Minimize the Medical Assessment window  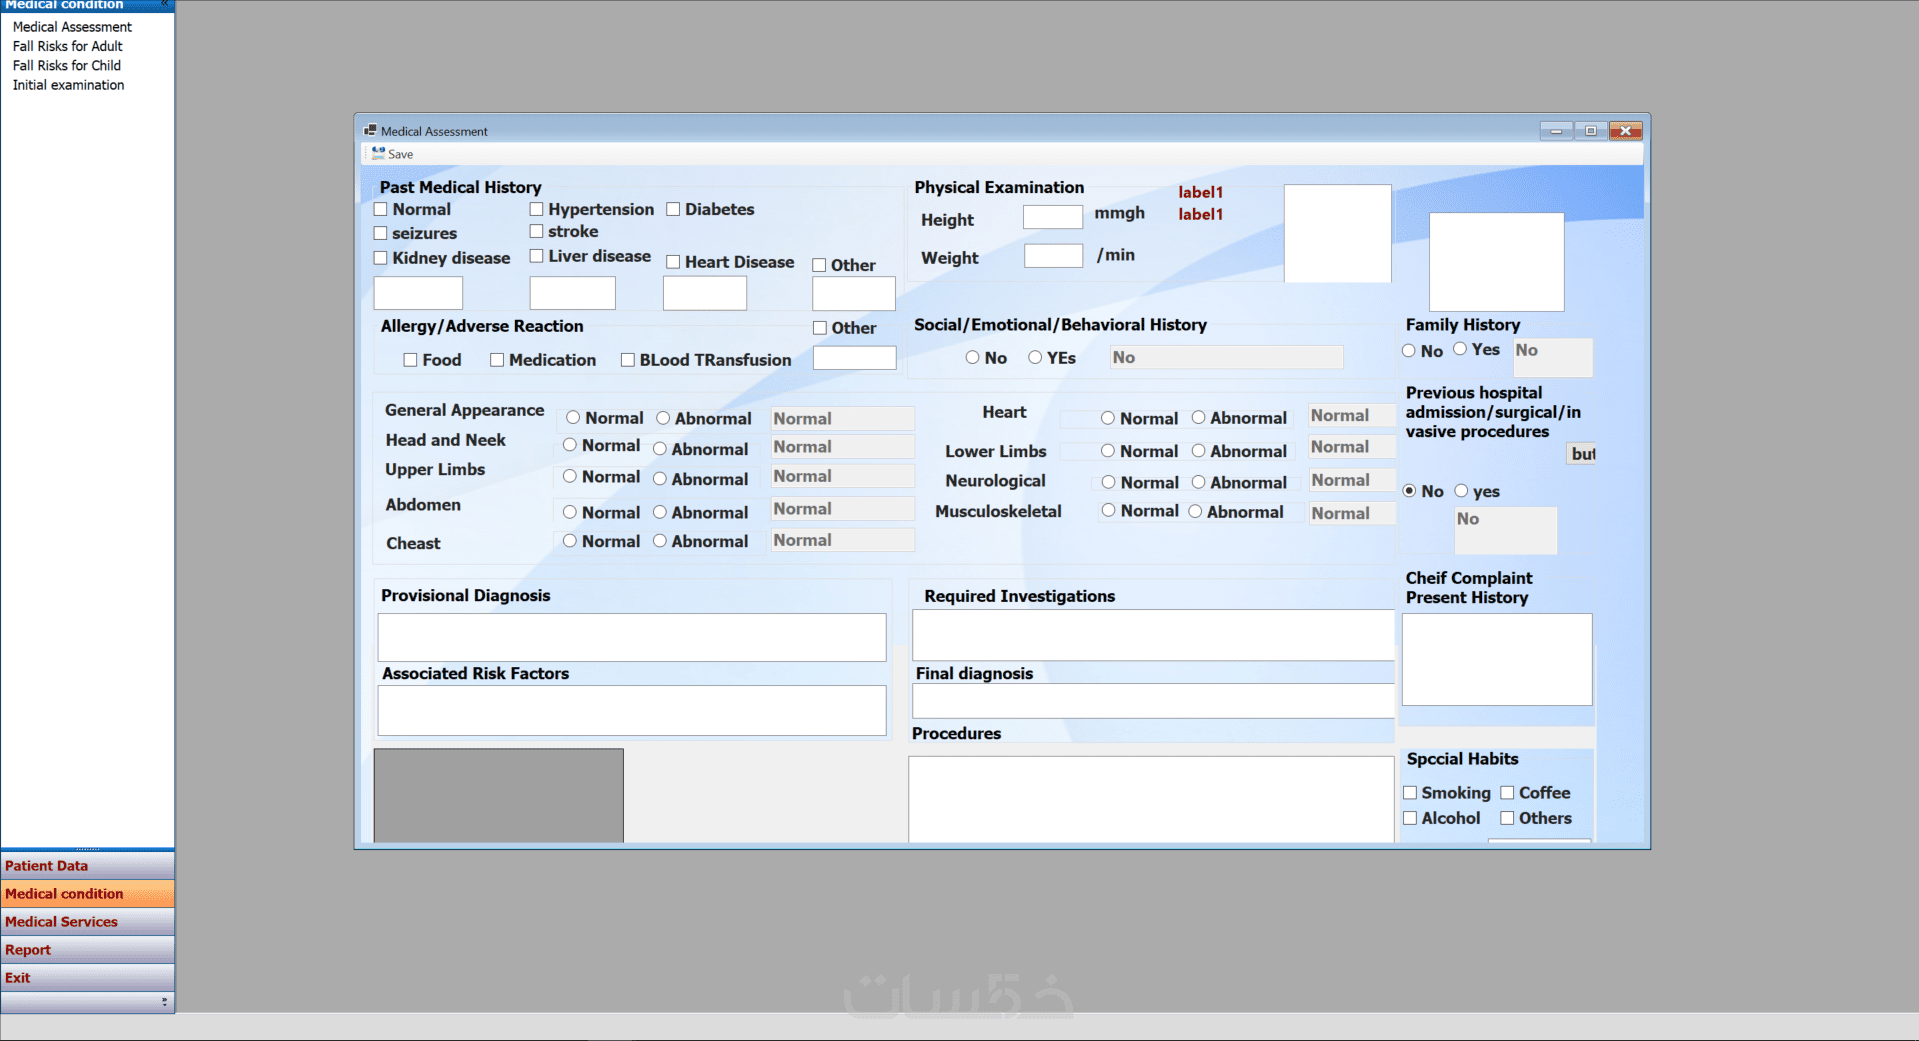coord(1556,131)
